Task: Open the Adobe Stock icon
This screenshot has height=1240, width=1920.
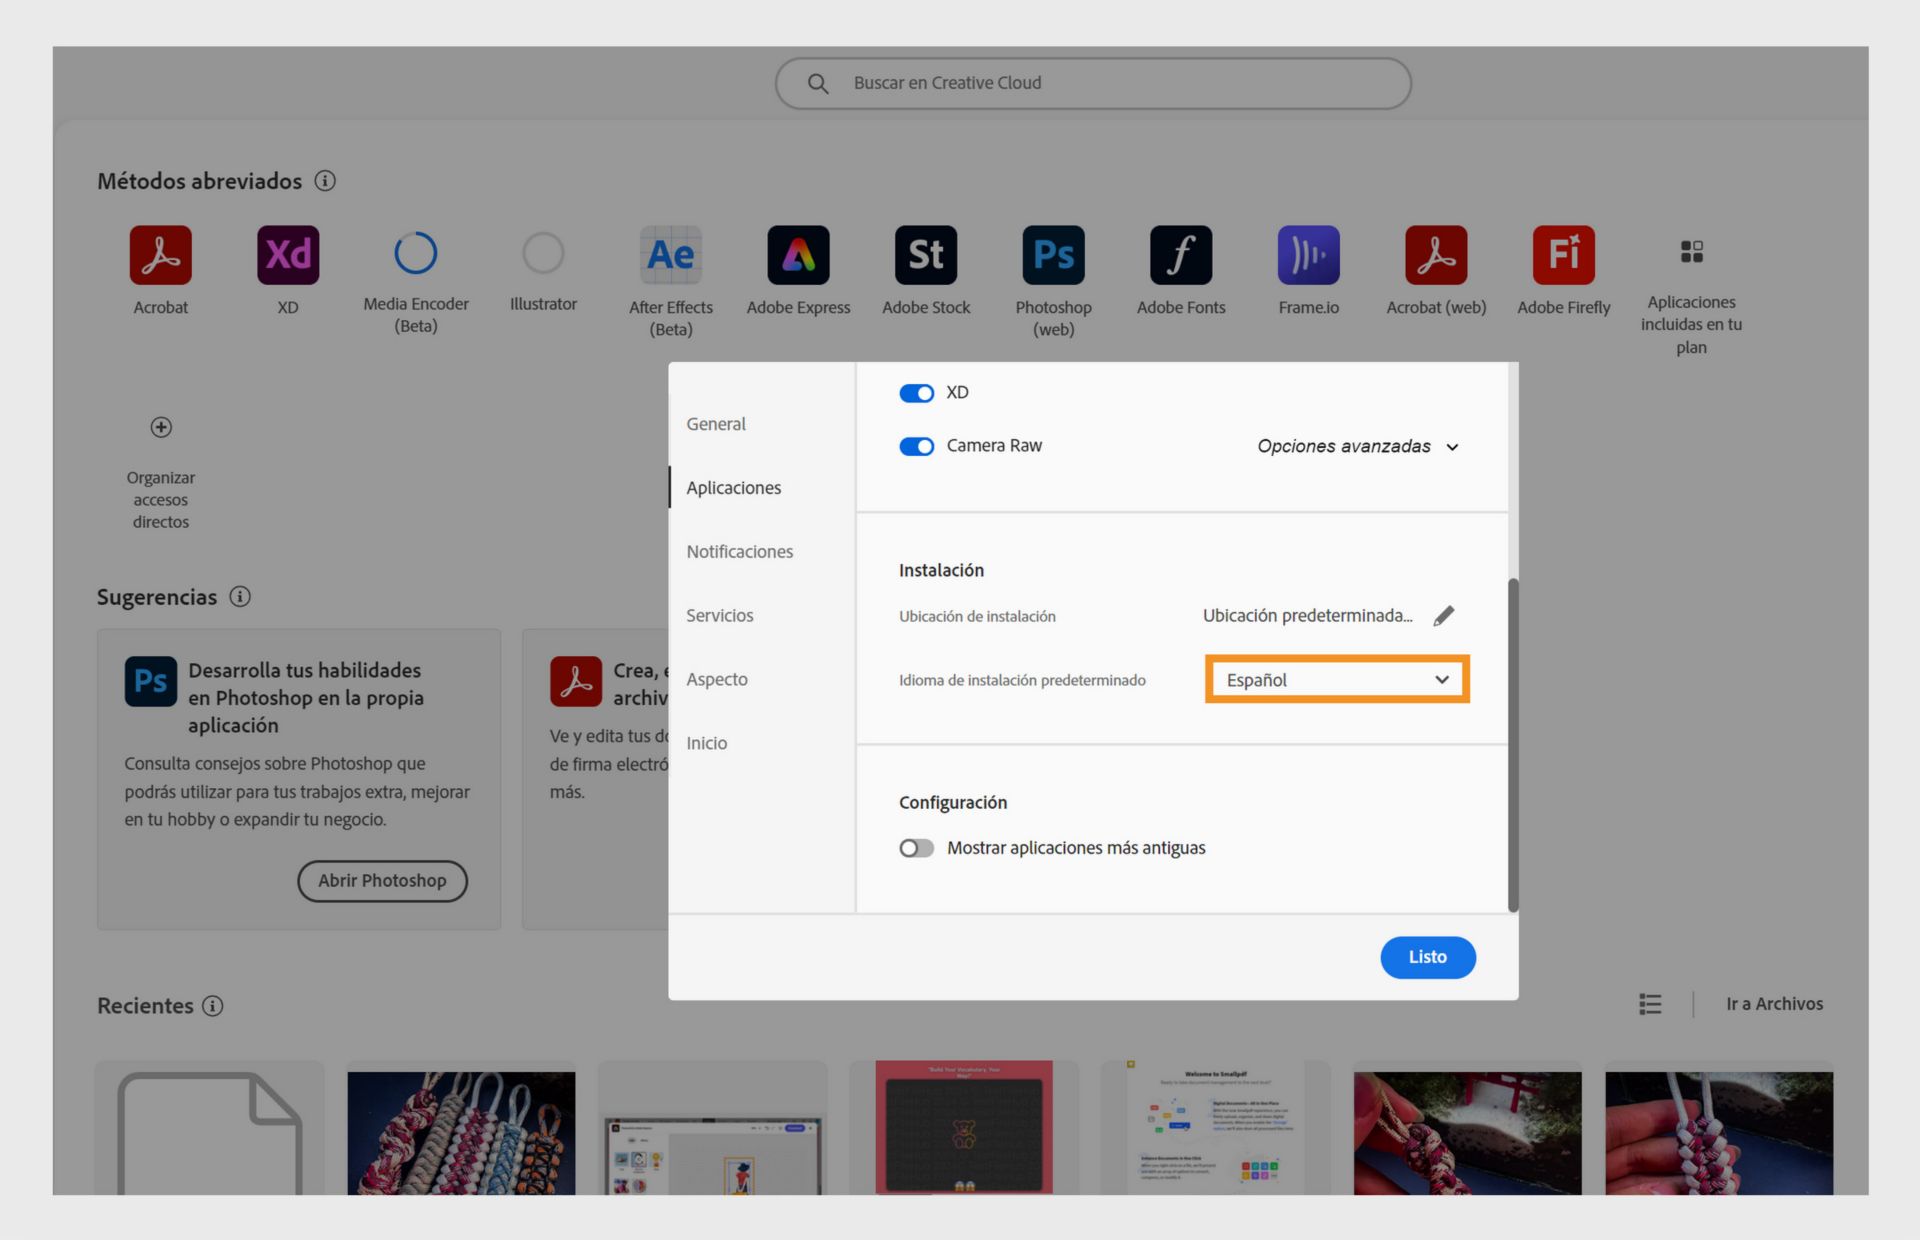Action: coord(925,255)
